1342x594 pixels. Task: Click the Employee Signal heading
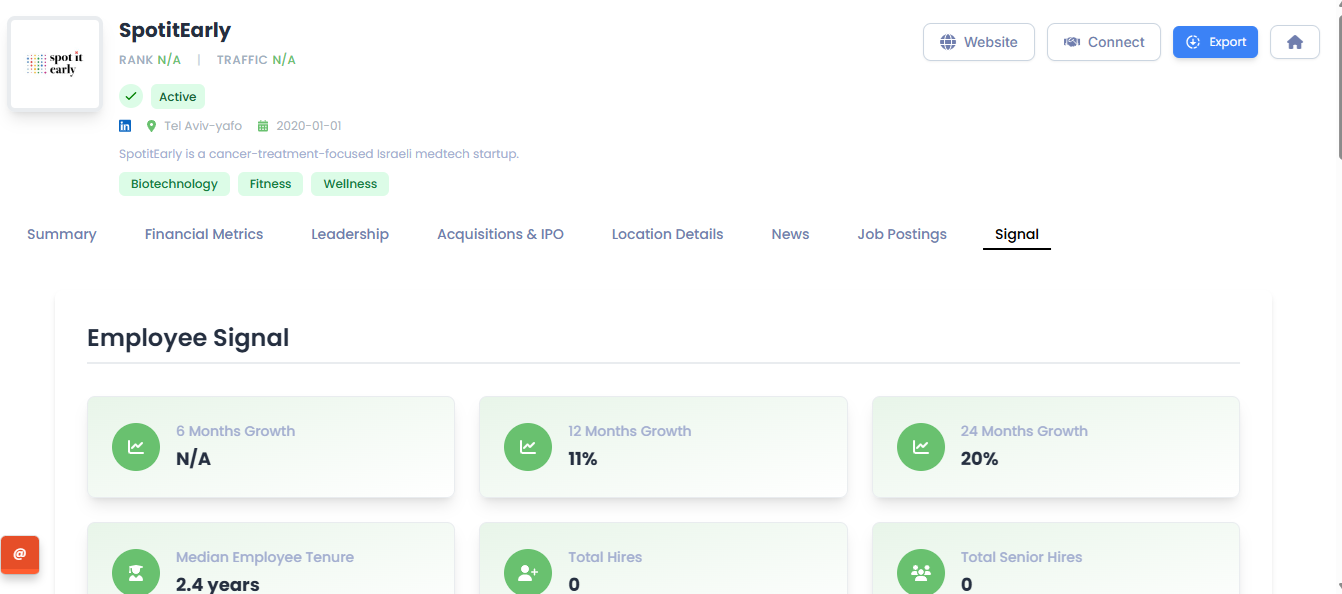pos(188,338)
